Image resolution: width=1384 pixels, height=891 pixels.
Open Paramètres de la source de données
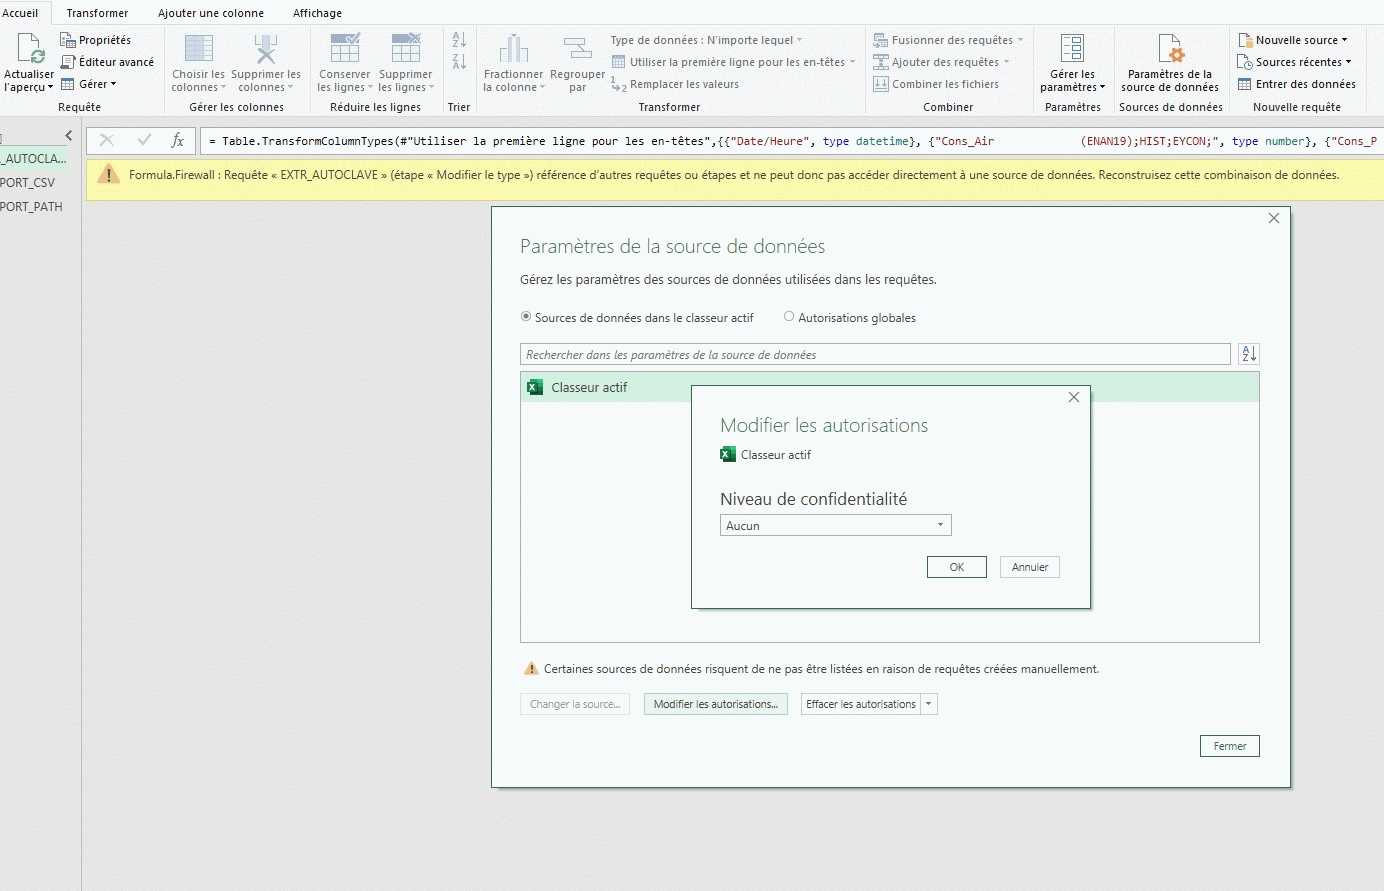tap(1169, 49)
